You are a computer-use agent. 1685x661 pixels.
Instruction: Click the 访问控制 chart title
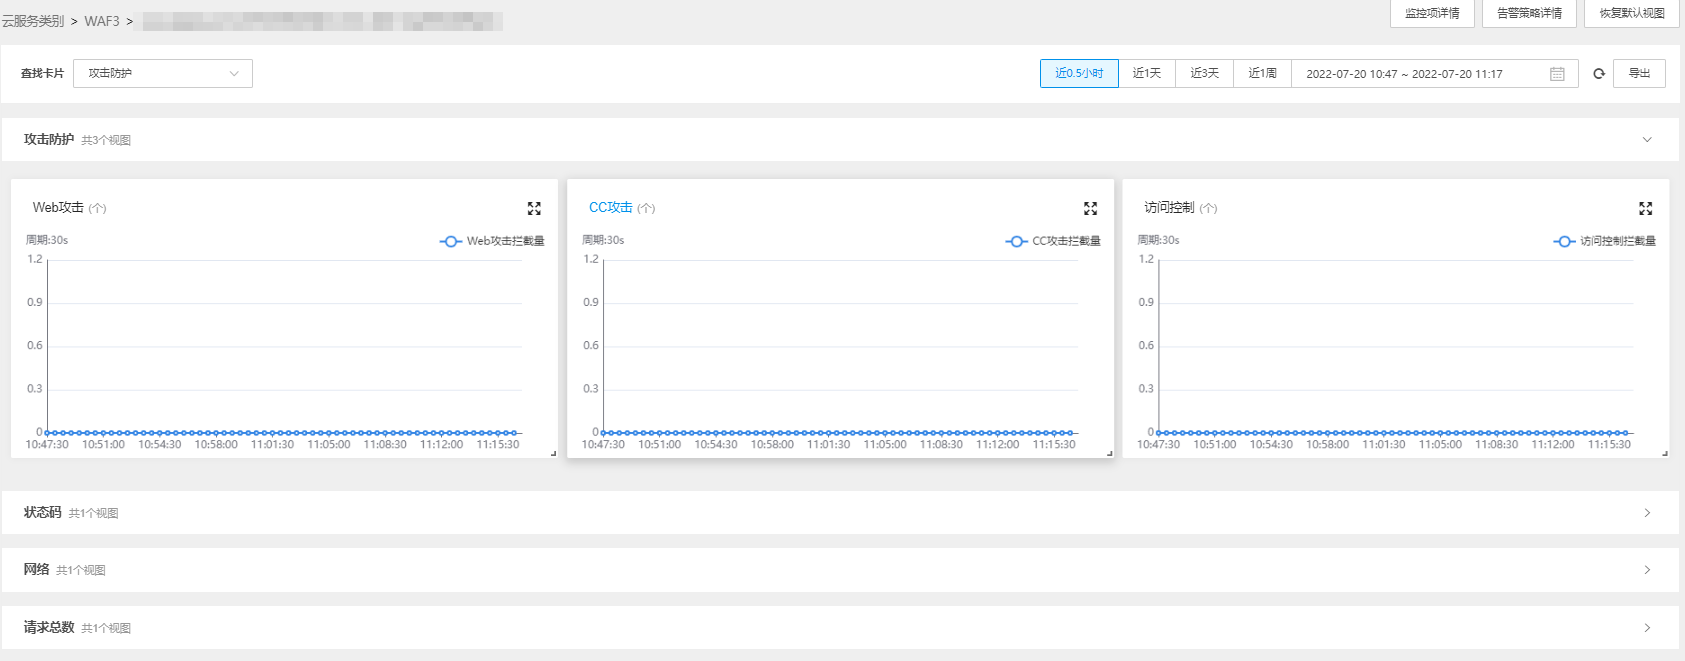tap(1169, 207)
